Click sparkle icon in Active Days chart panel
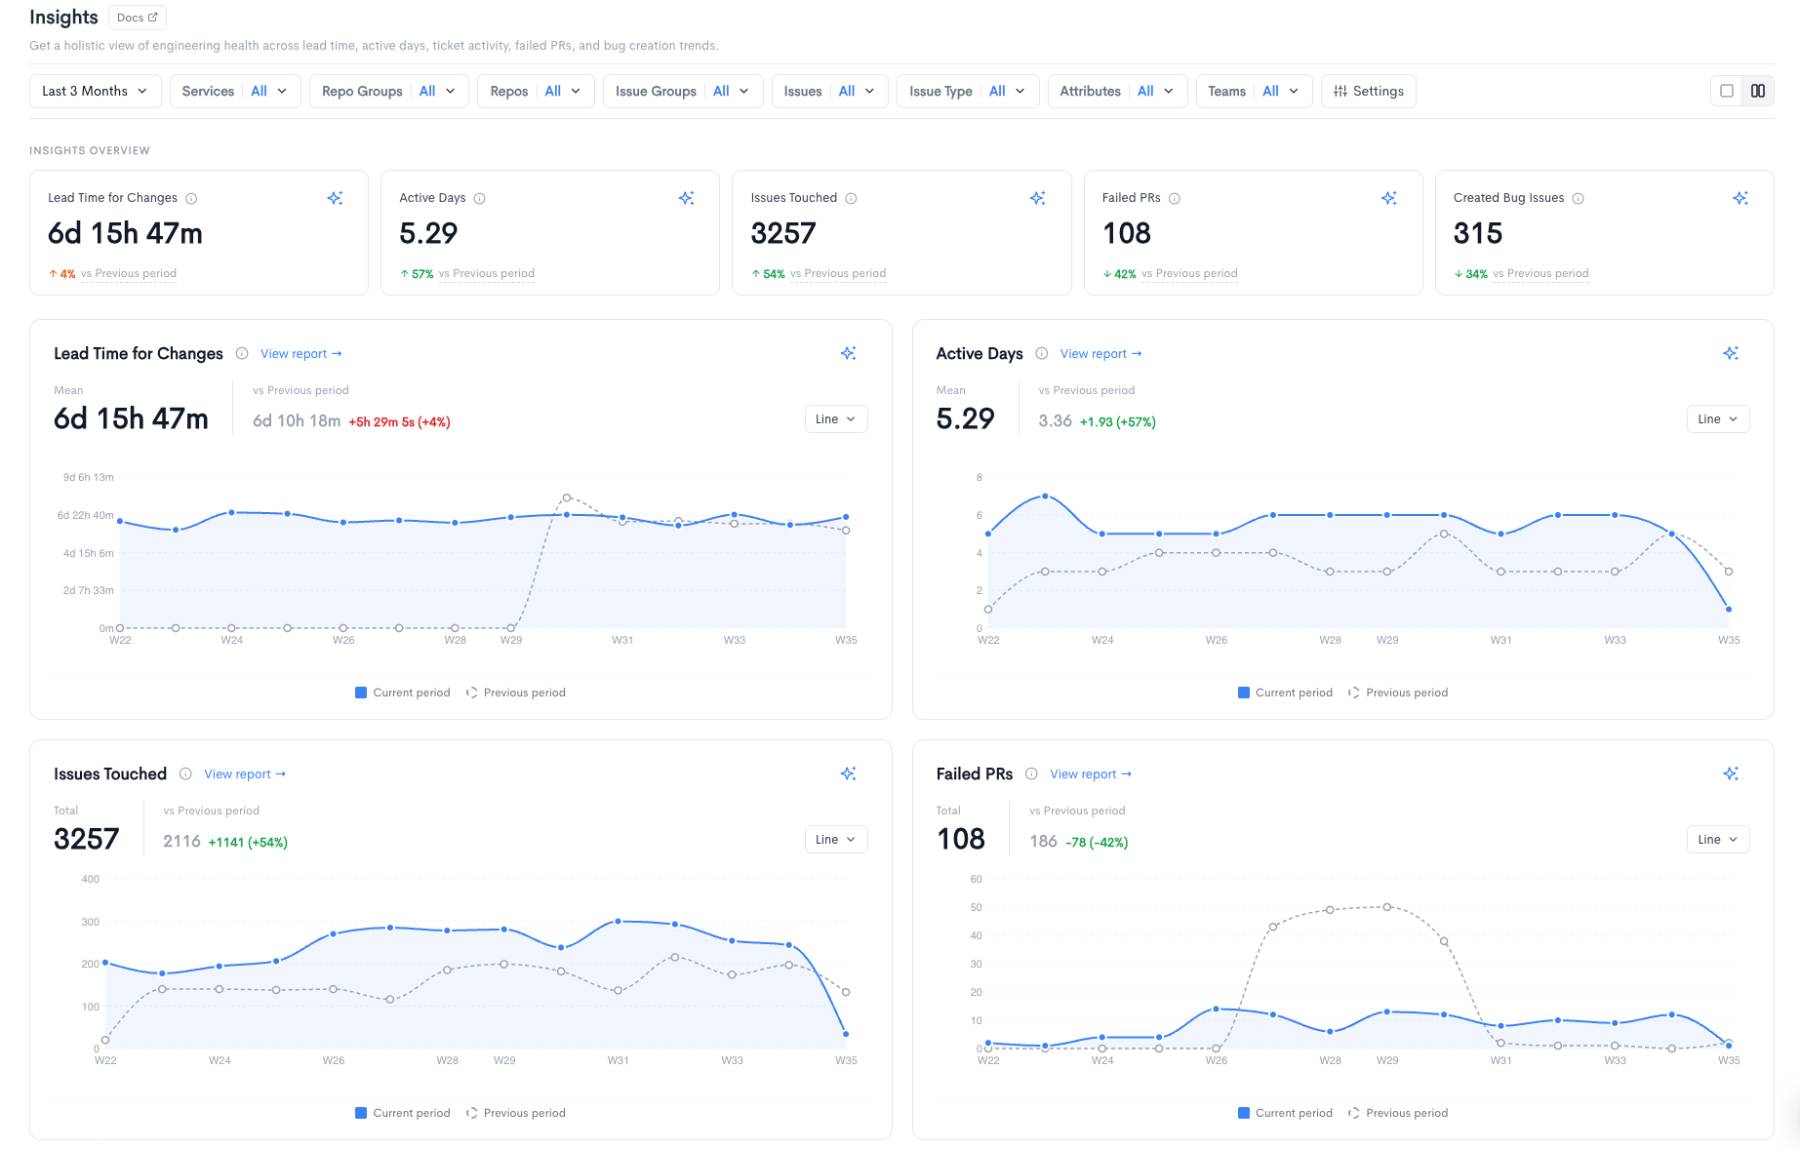 (x=1731, y=353)
